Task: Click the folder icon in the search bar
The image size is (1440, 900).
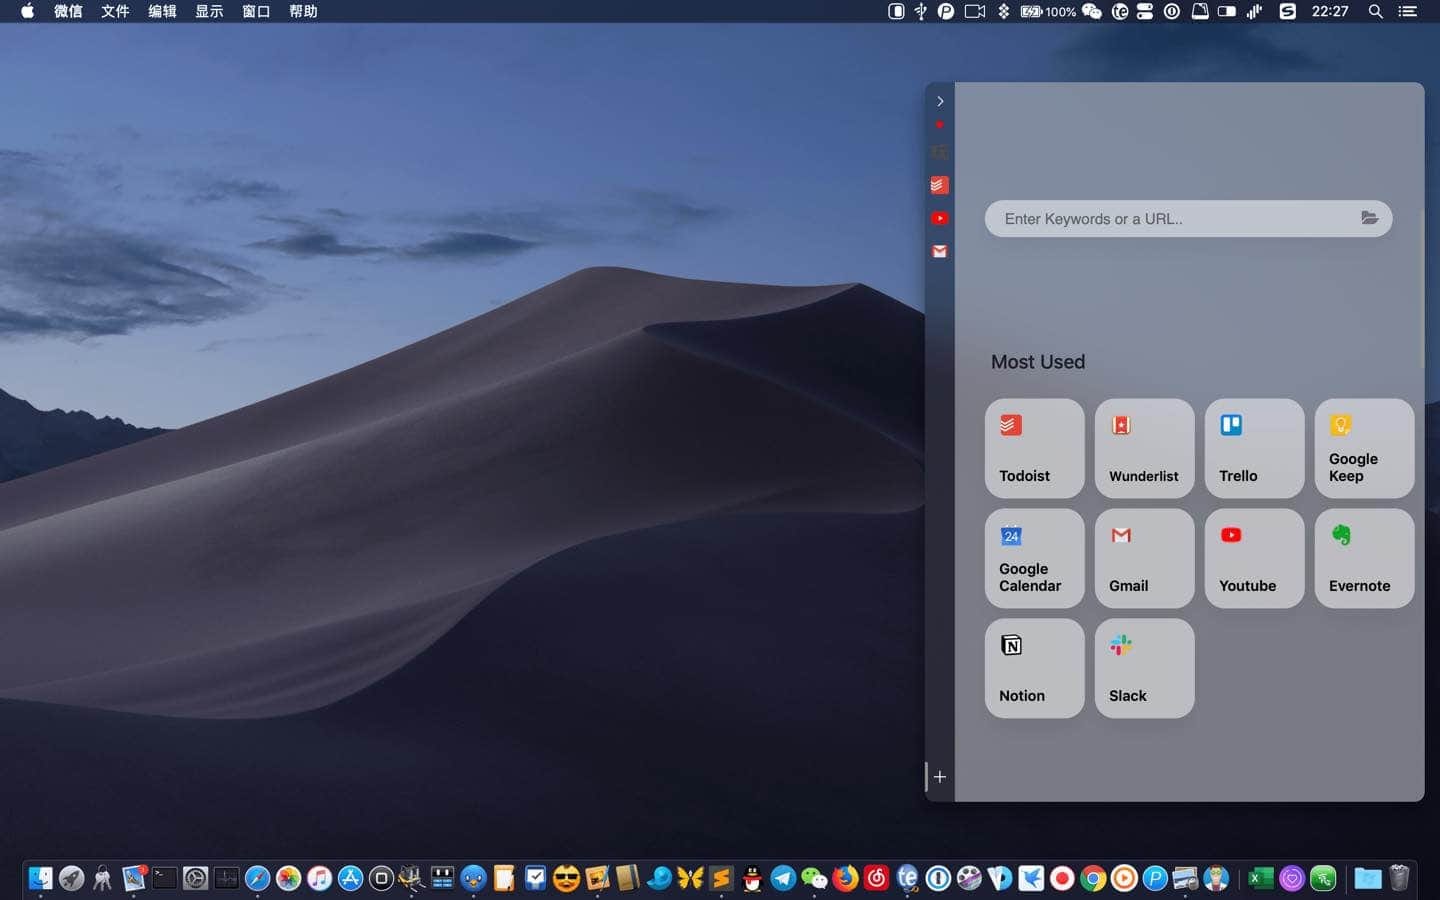Action: [1369, 218]
